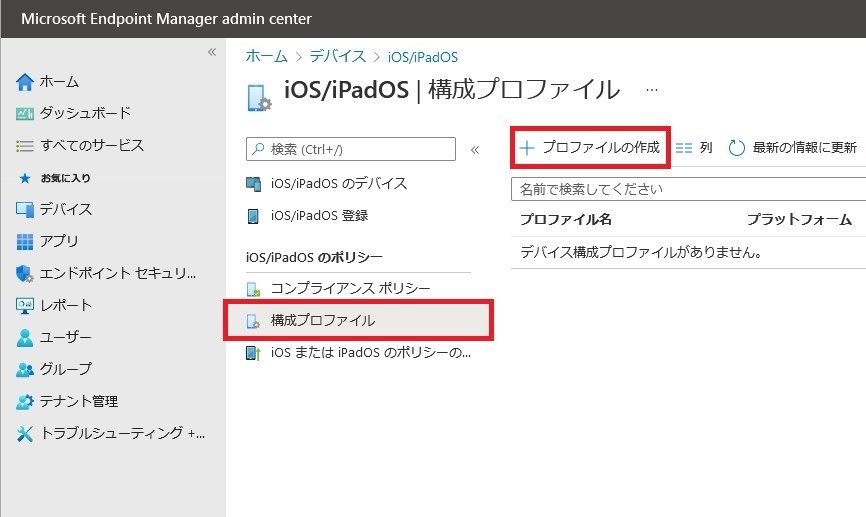The width and height of the screenshot is (866, 517).
Task: Click ユーザー label in sidebar
Action: click(65, 337)
